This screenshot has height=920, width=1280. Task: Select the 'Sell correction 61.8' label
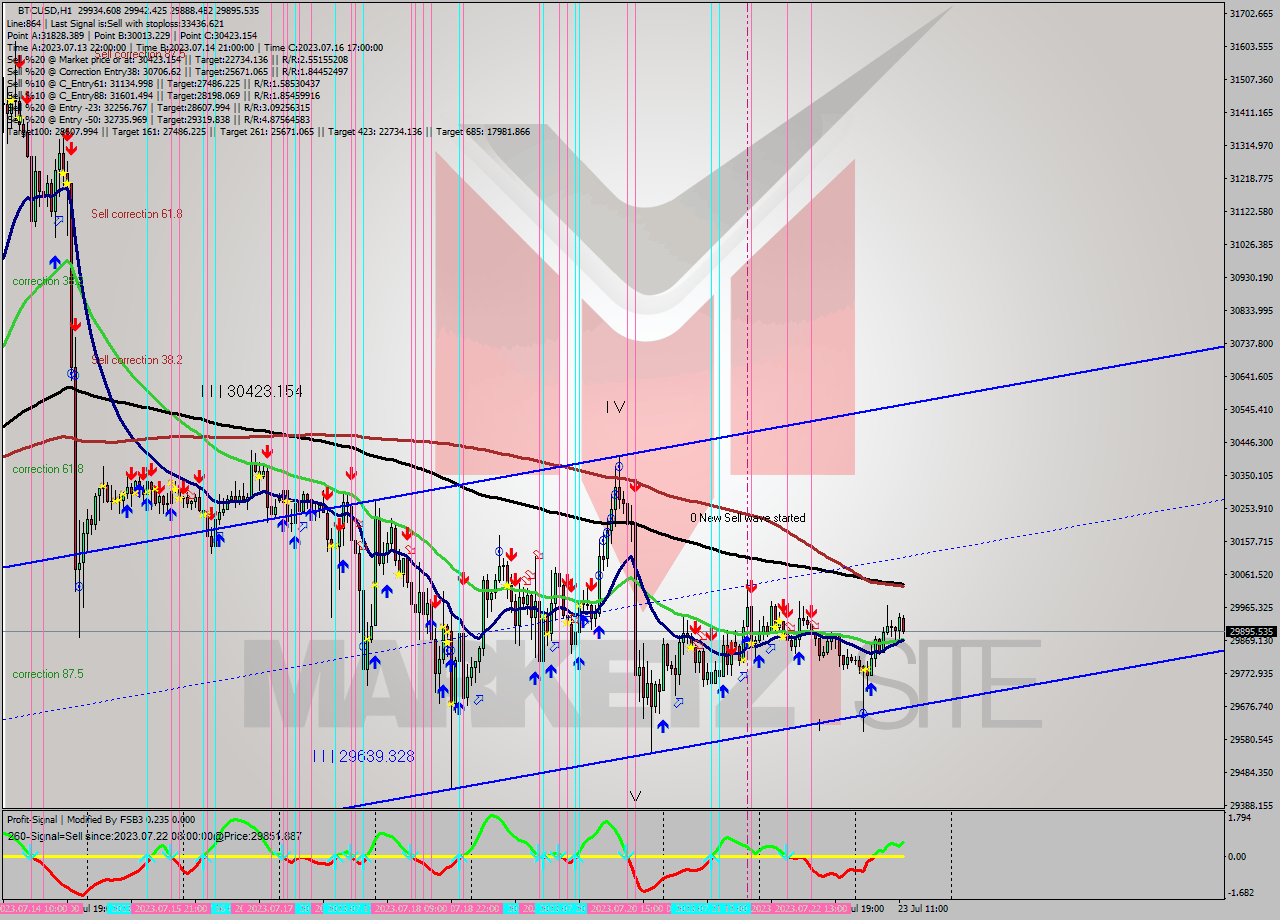[x=138, y=213]
